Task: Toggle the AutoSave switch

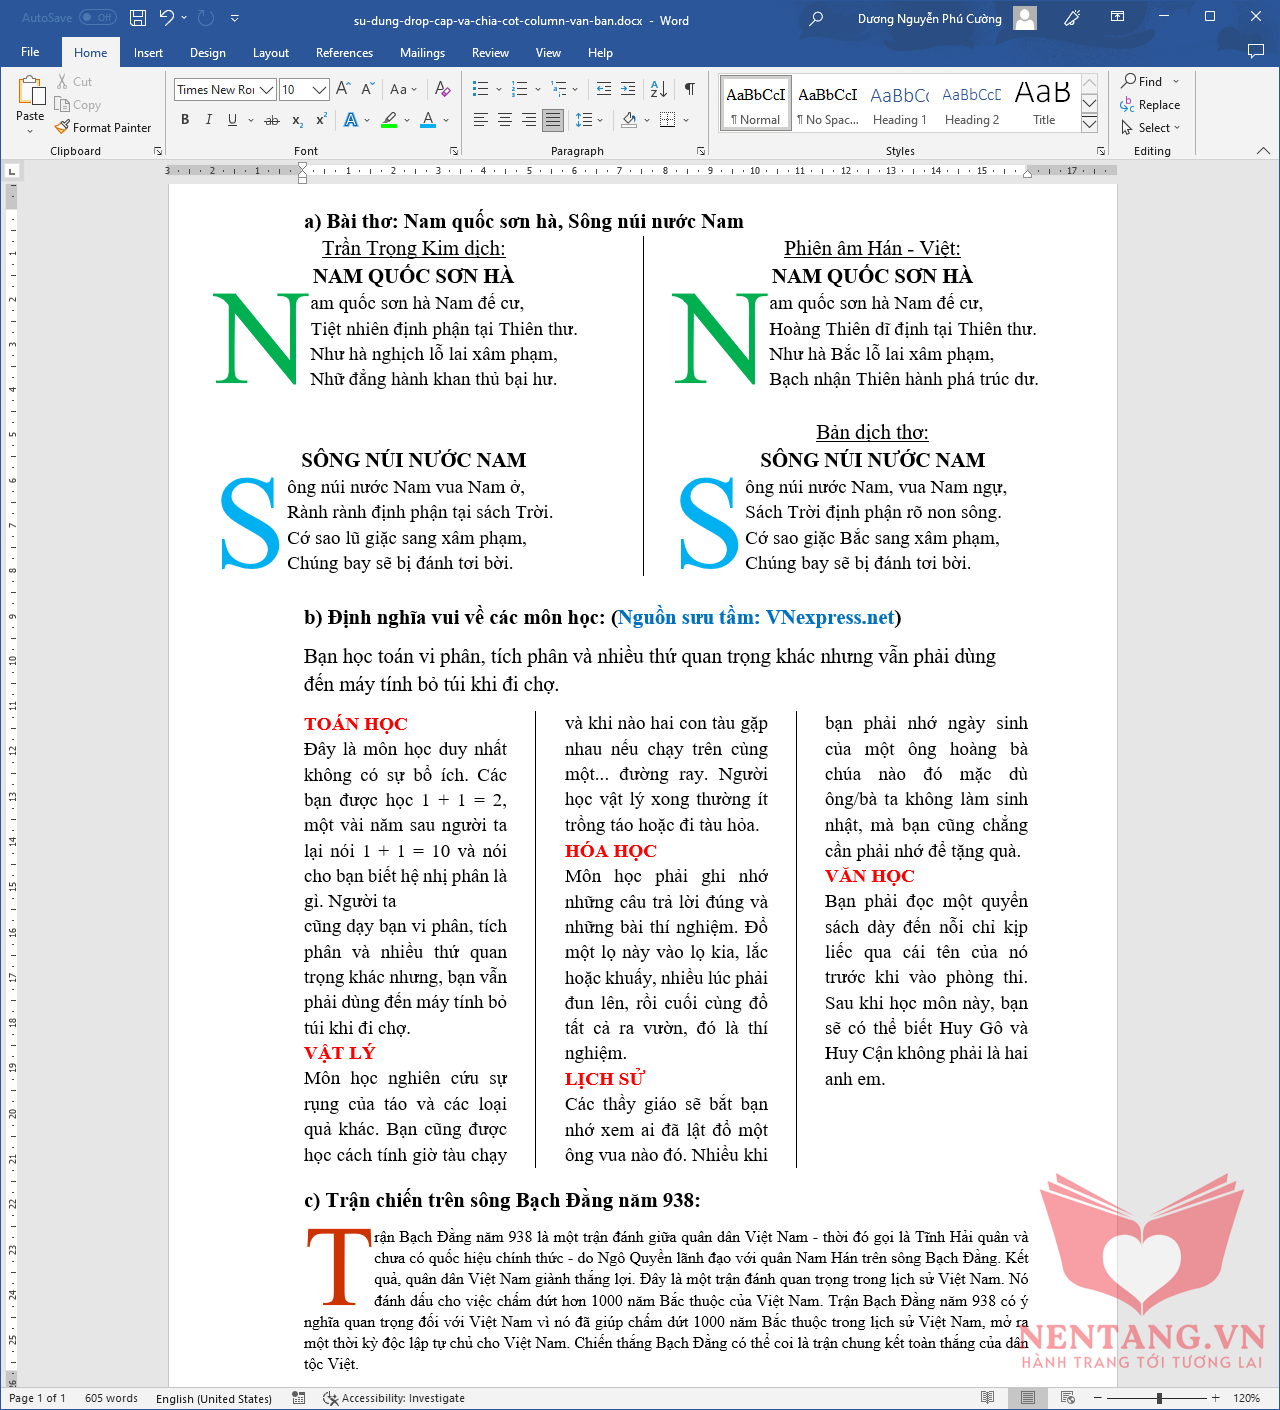Action: (x=97, y=18)
